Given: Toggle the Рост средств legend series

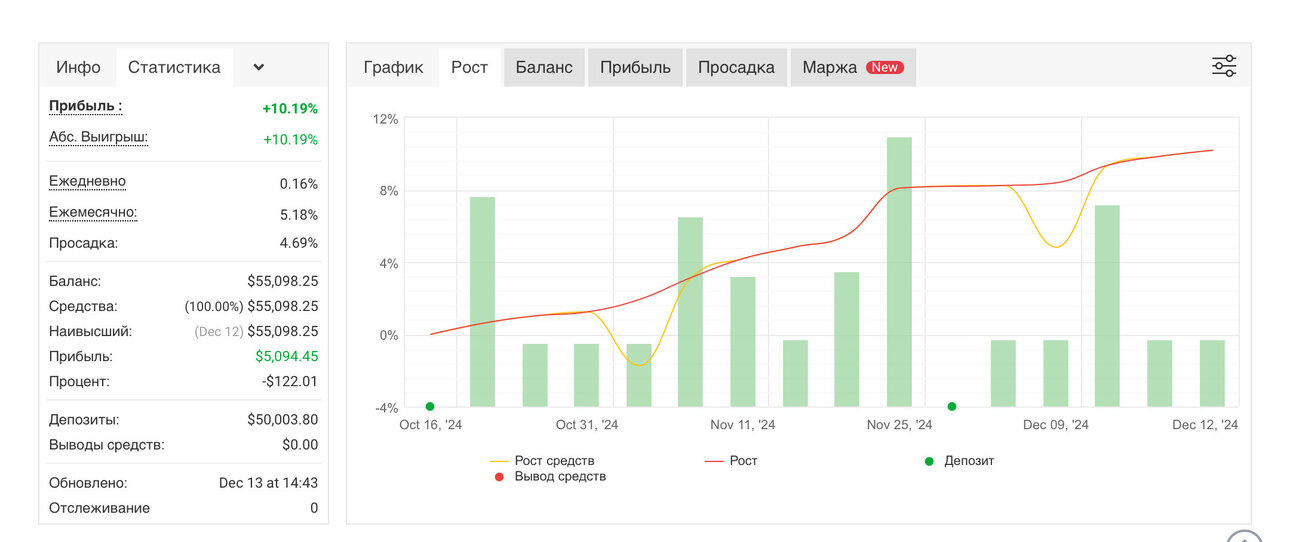Looking at the screenshot, I should coord(543,461).
